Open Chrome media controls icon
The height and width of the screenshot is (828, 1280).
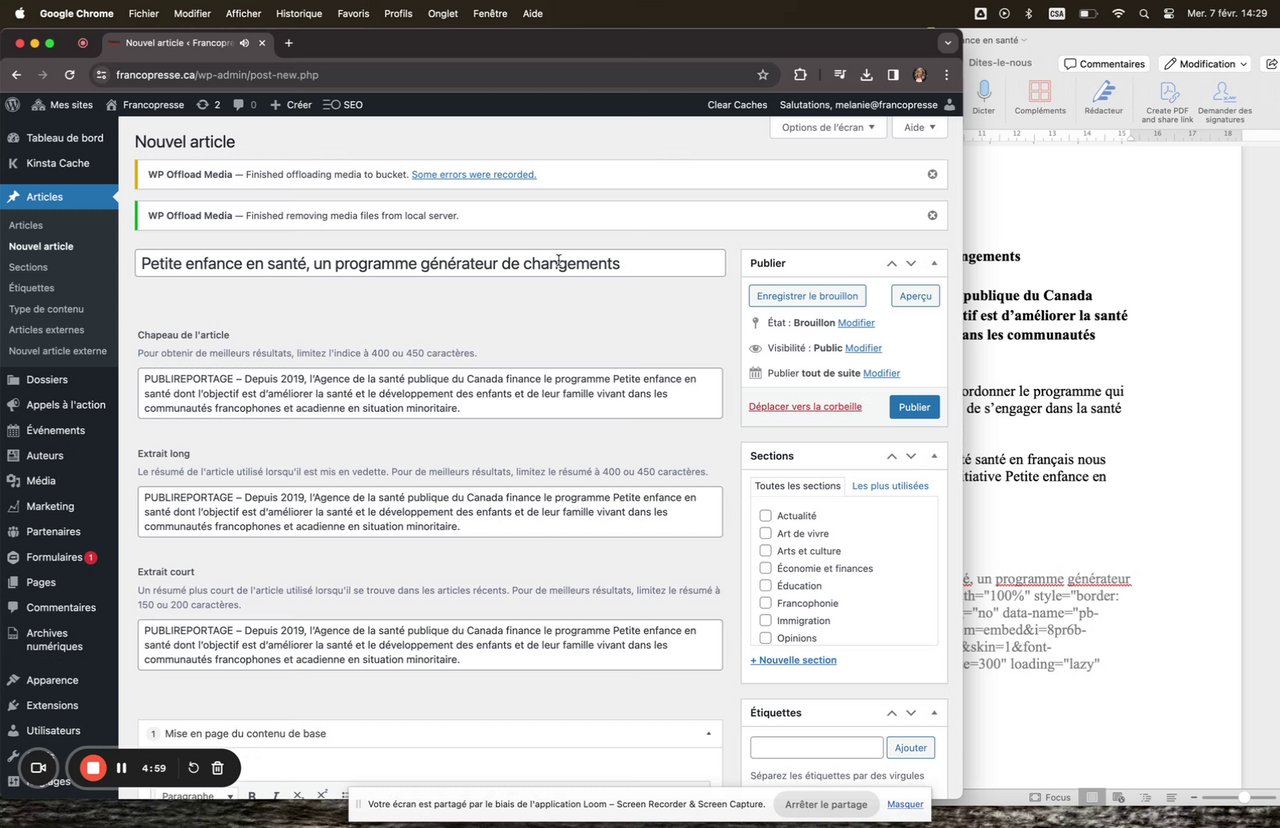pos(840,75)
